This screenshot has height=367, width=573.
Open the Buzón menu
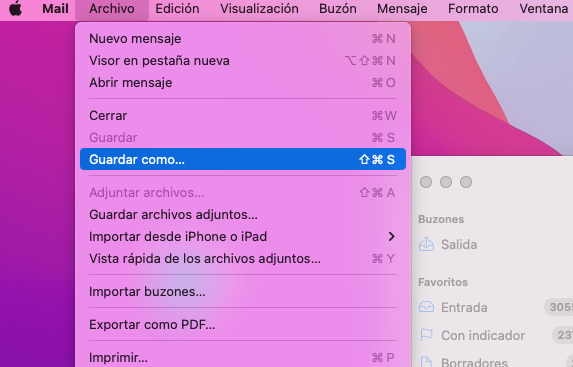[x=338, y=8]
